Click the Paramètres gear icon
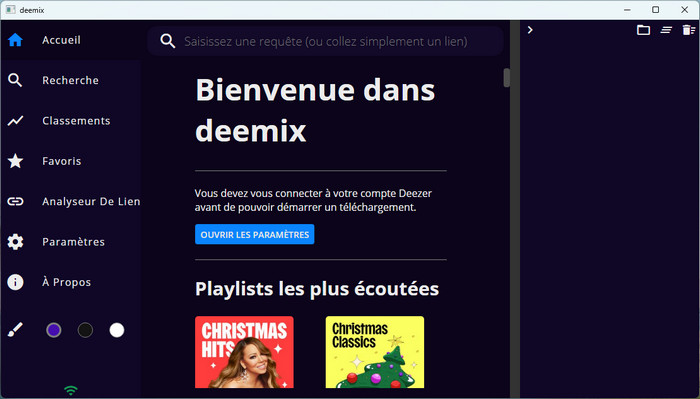 (x=15, y=242)
